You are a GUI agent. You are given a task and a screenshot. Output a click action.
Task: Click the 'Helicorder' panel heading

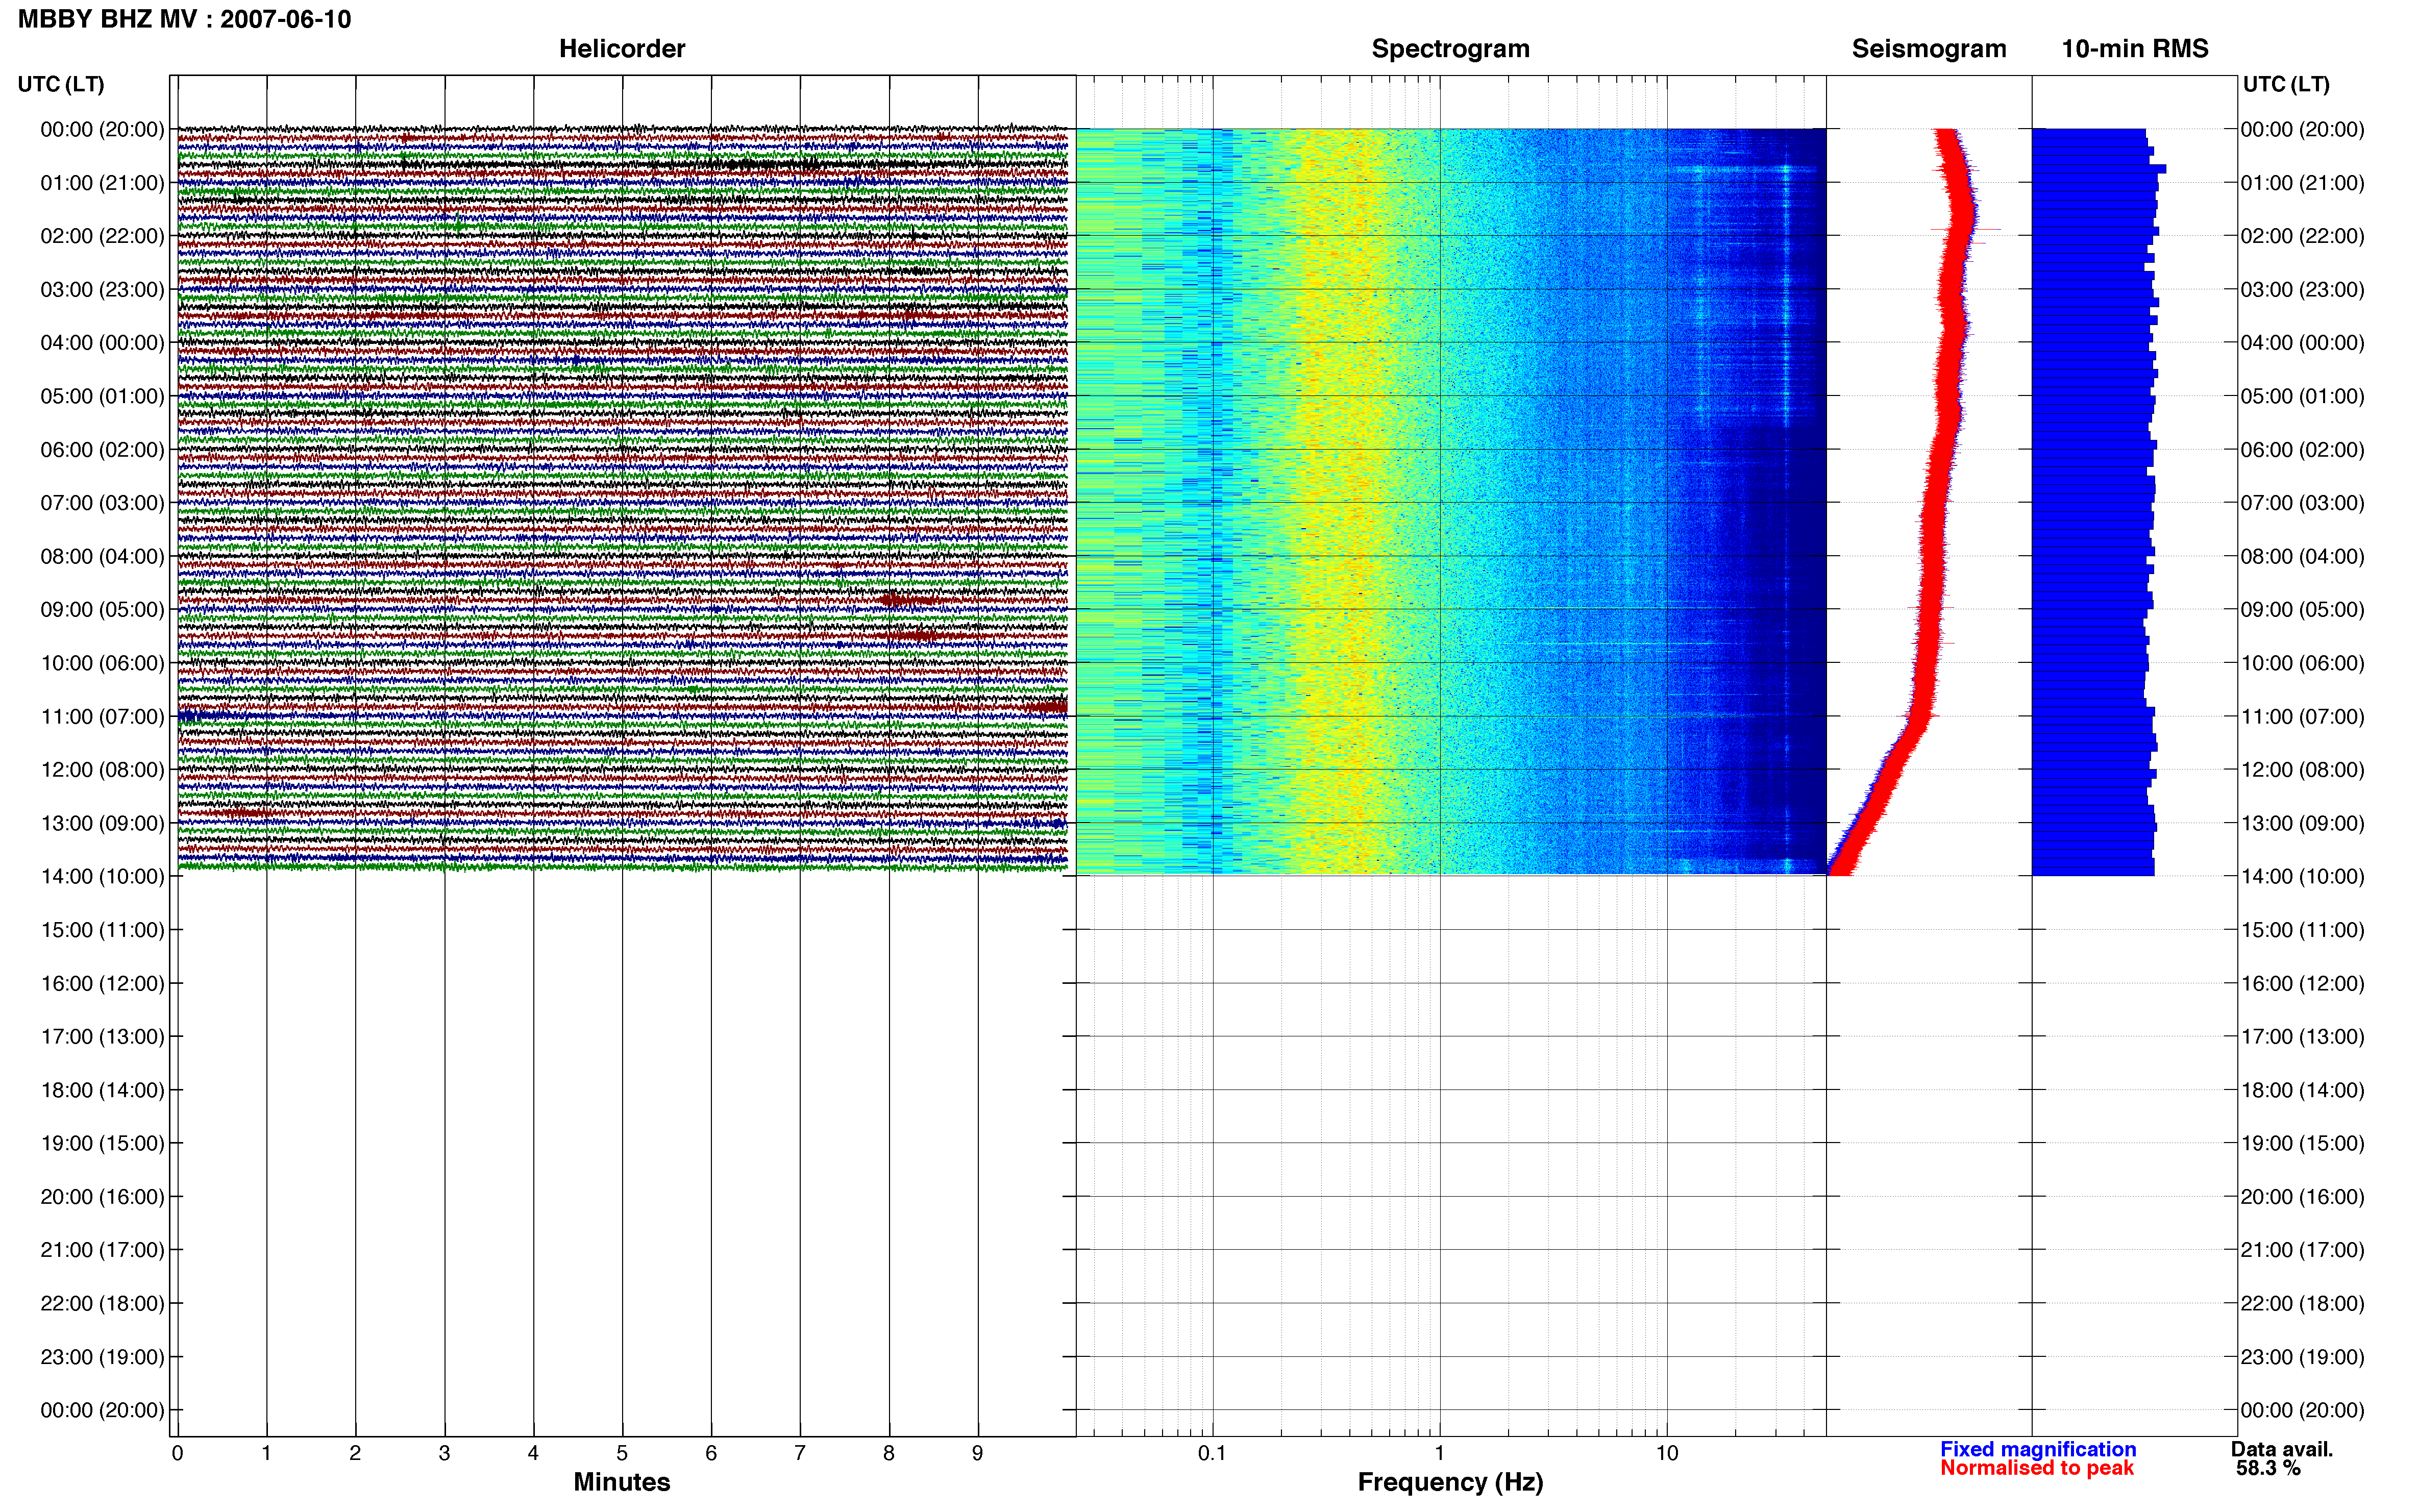click(622, 48)
